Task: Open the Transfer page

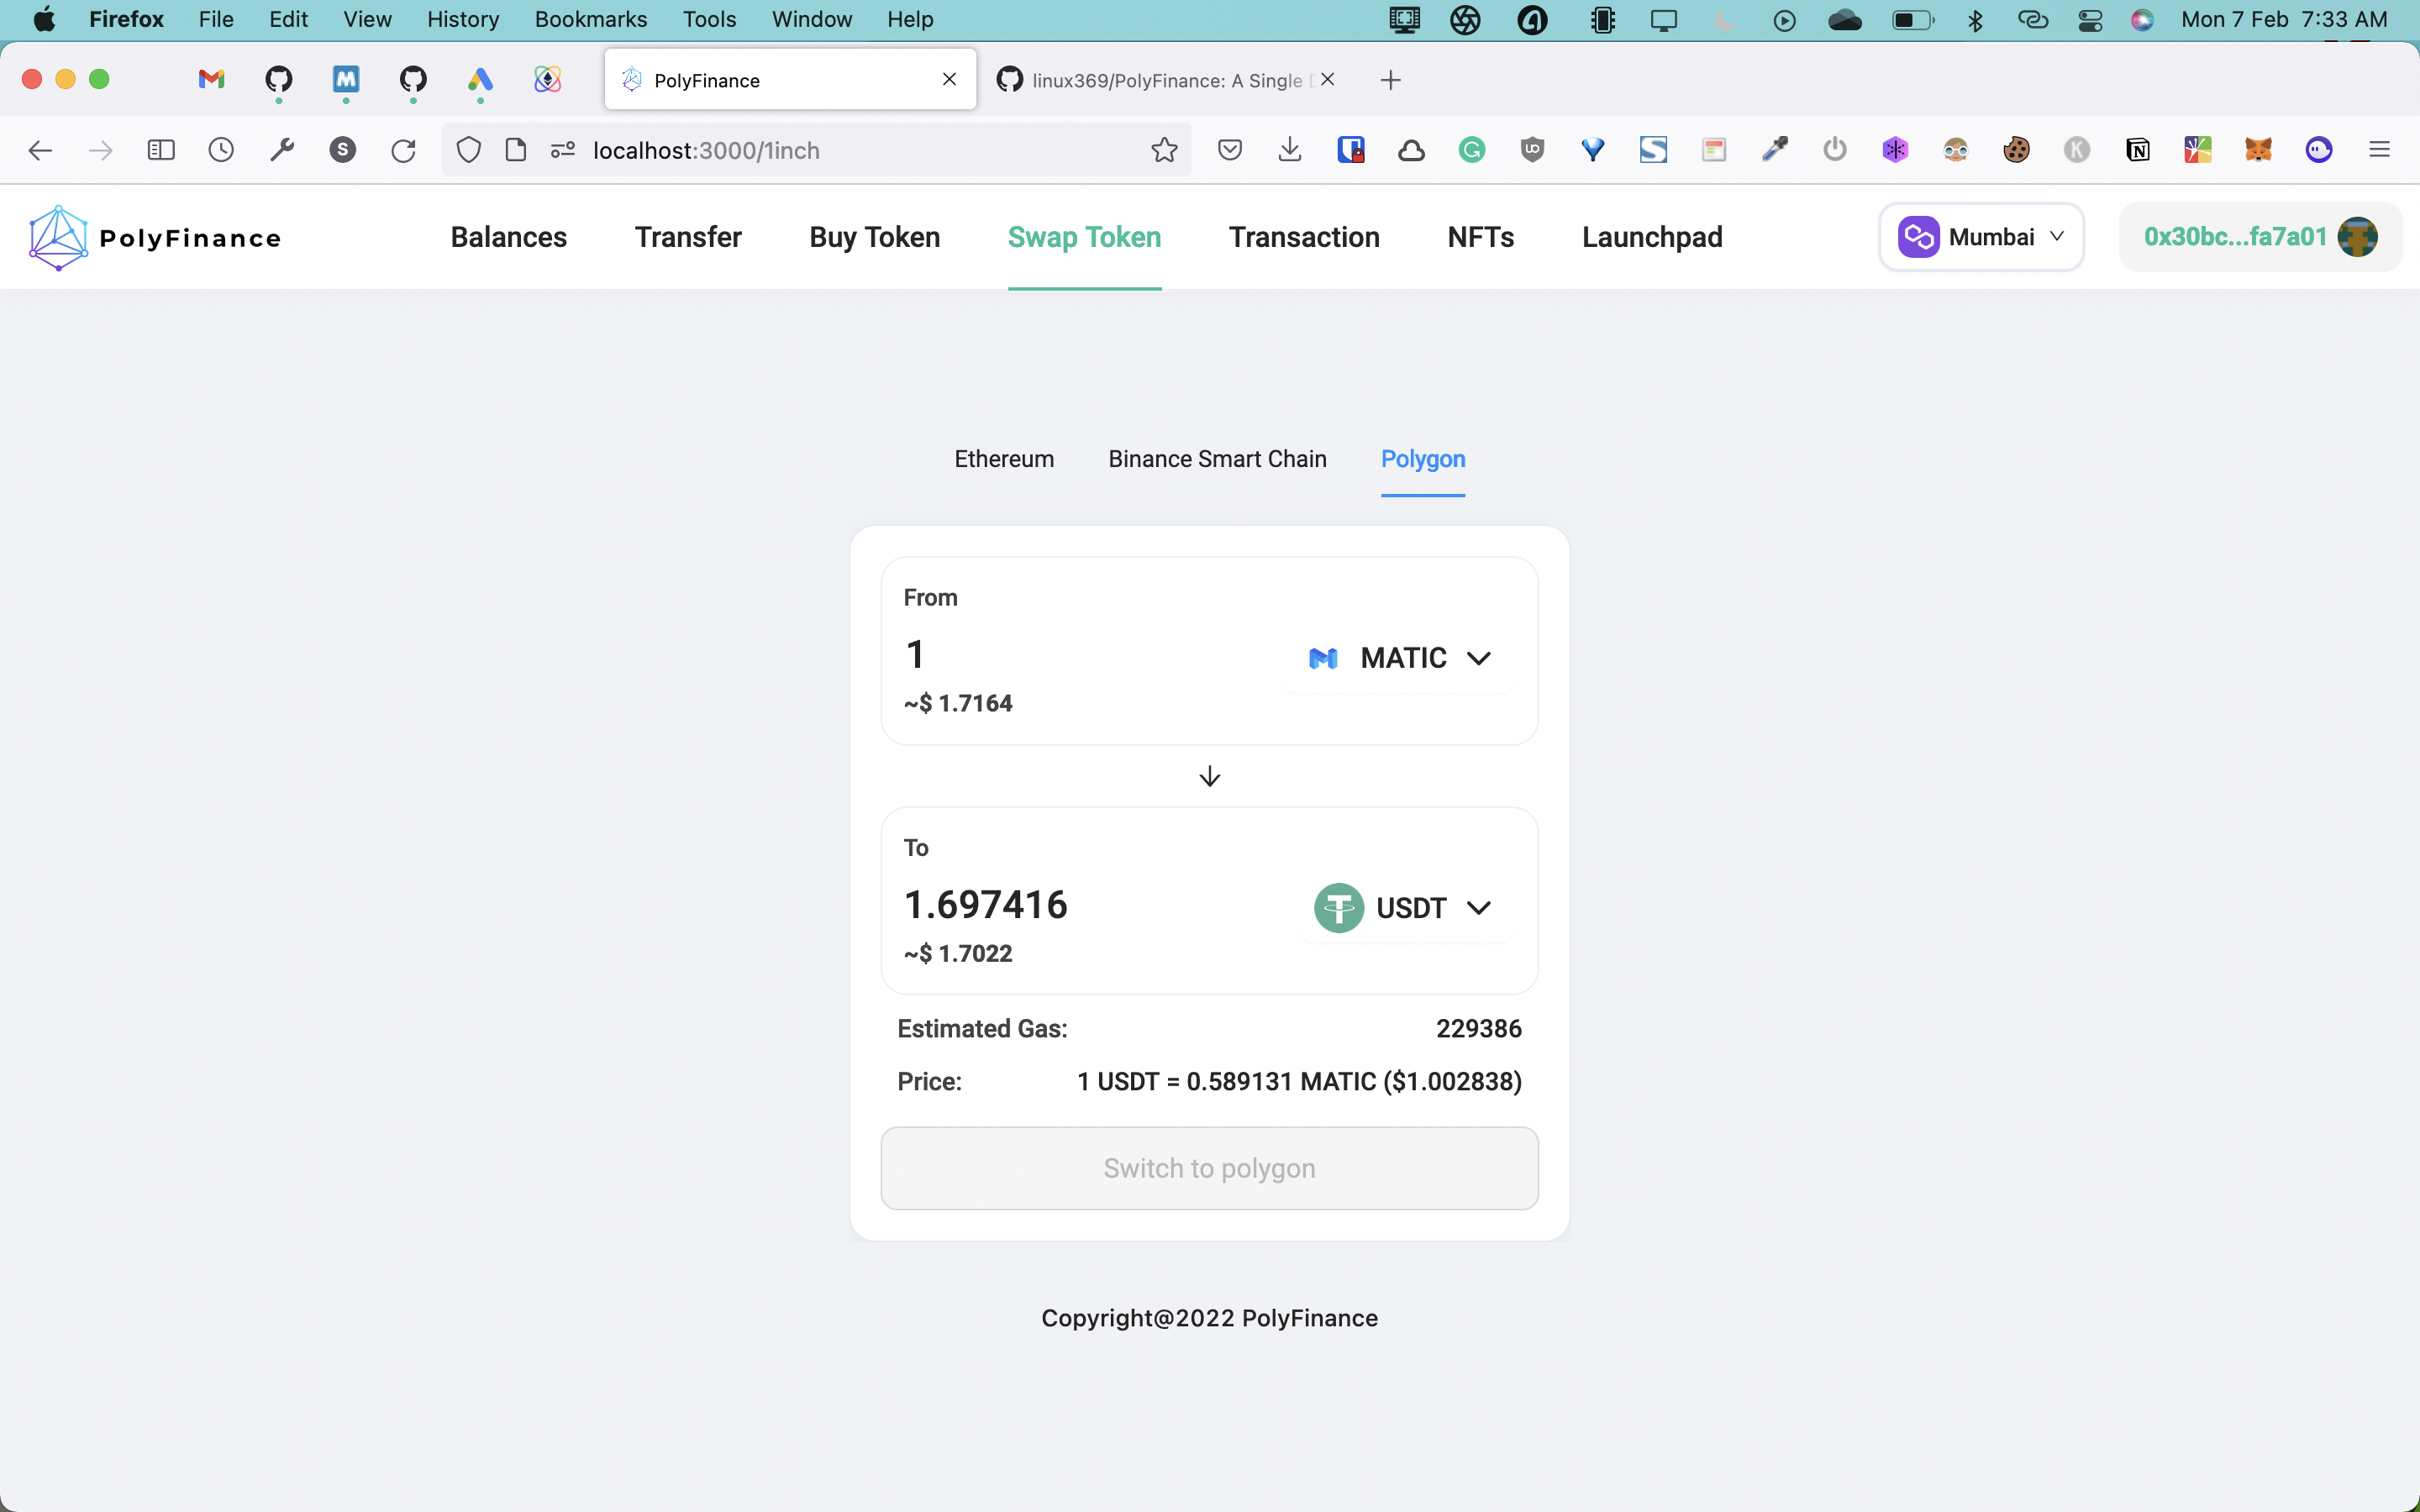Action: coord(688,237)
